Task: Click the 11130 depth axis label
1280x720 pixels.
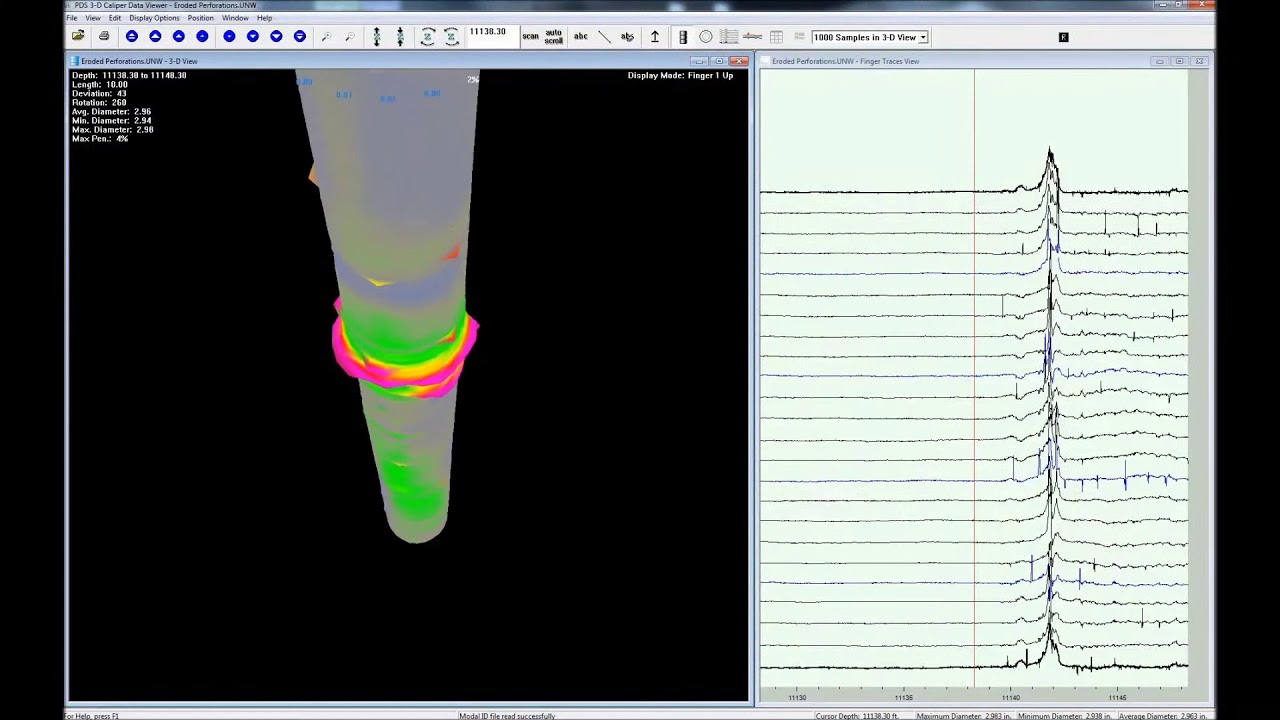Action: 797,698
